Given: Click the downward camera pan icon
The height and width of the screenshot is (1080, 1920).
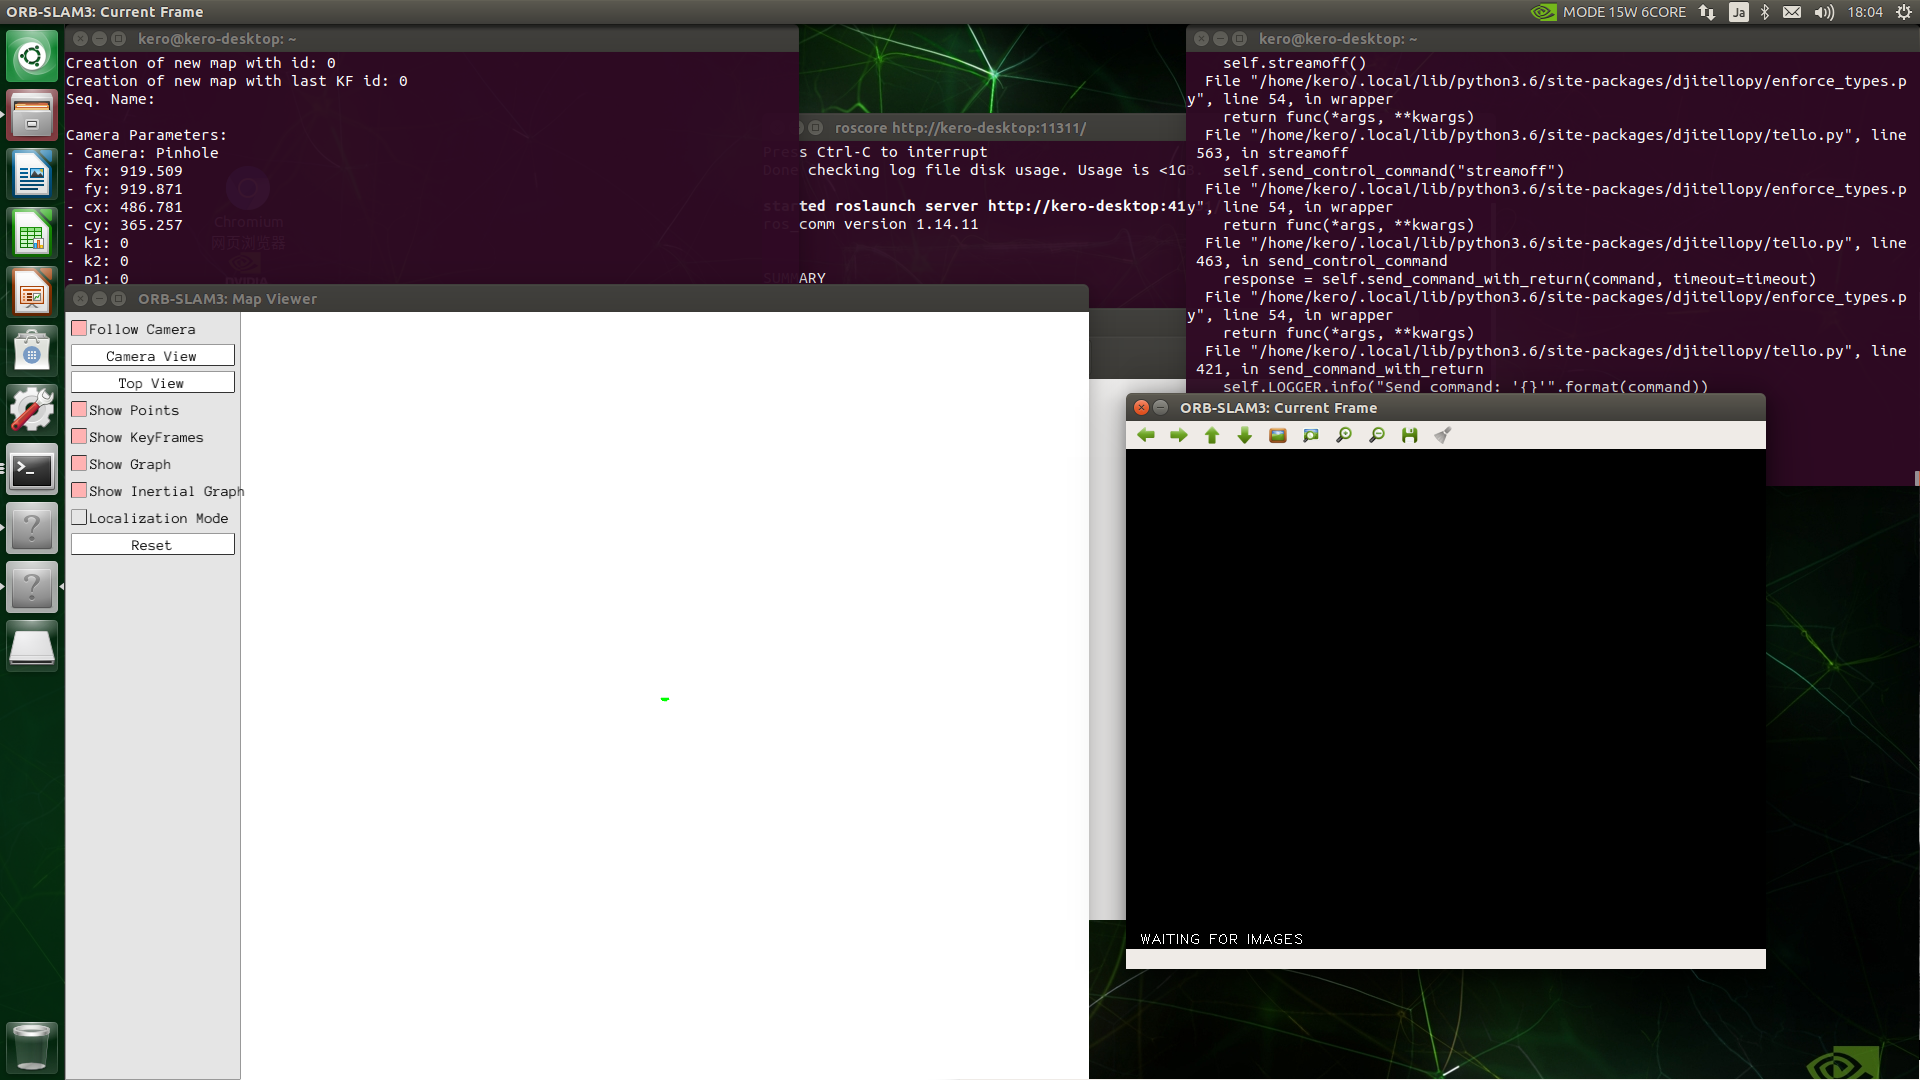Looking at the screenshot, I should click(x=1245, y=435).
